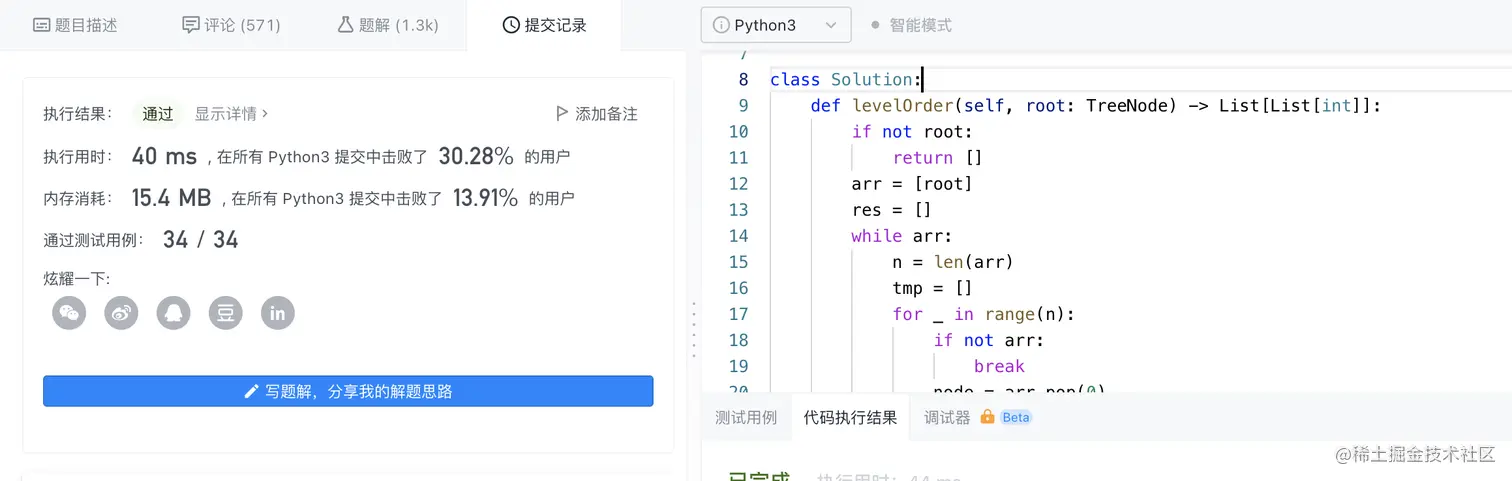1512x481 pixels.
Task: Click line number 17 in the gutter
Action: click(738, 314)
